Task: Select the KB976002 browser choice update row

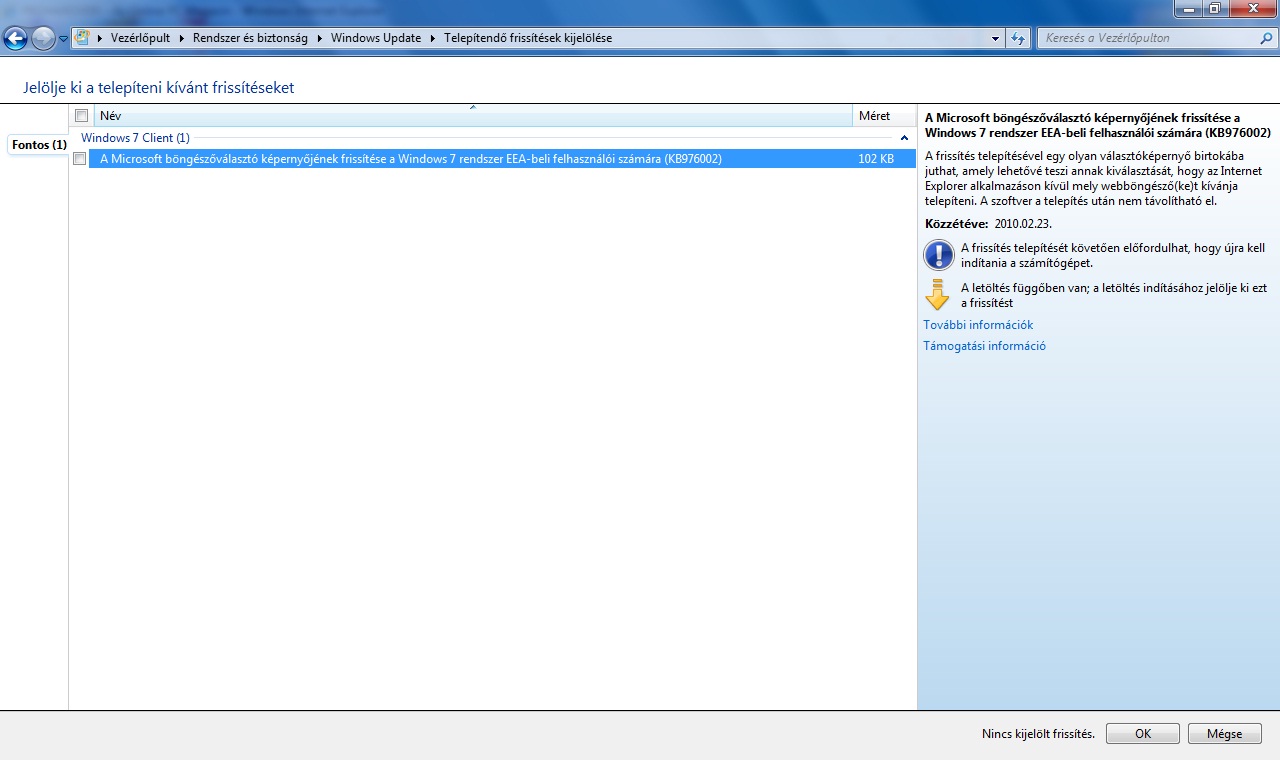Action: tap(502, 159)
